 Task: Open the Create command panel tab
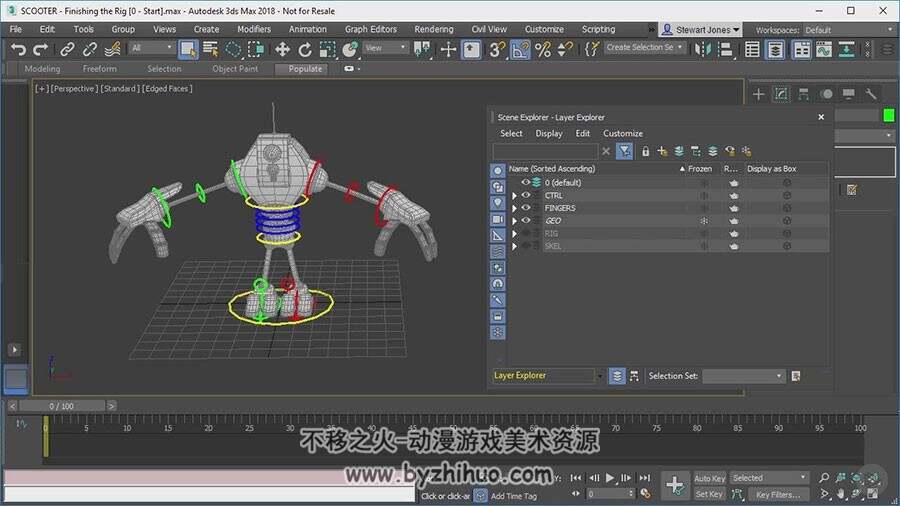(x=759, y=94)
